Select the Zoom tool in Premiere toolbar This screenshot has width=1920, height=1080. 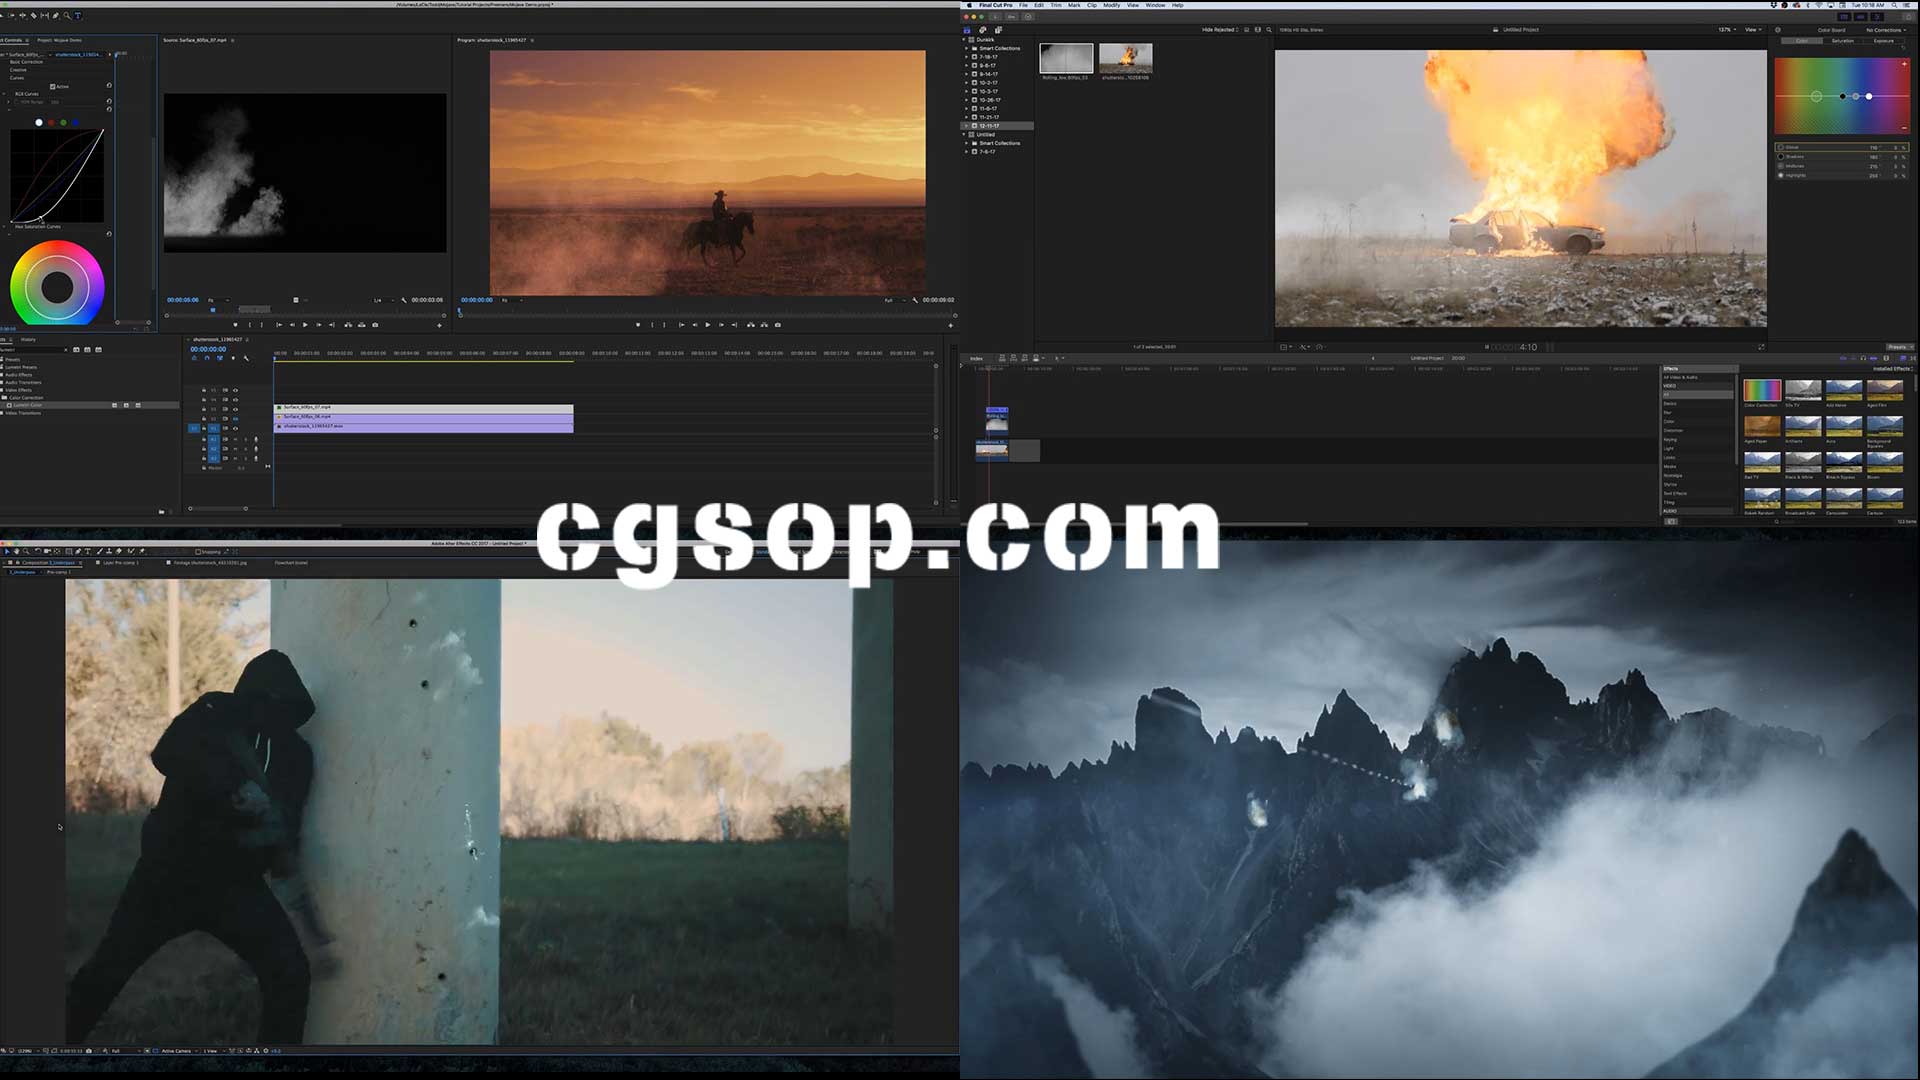(67, 16)
